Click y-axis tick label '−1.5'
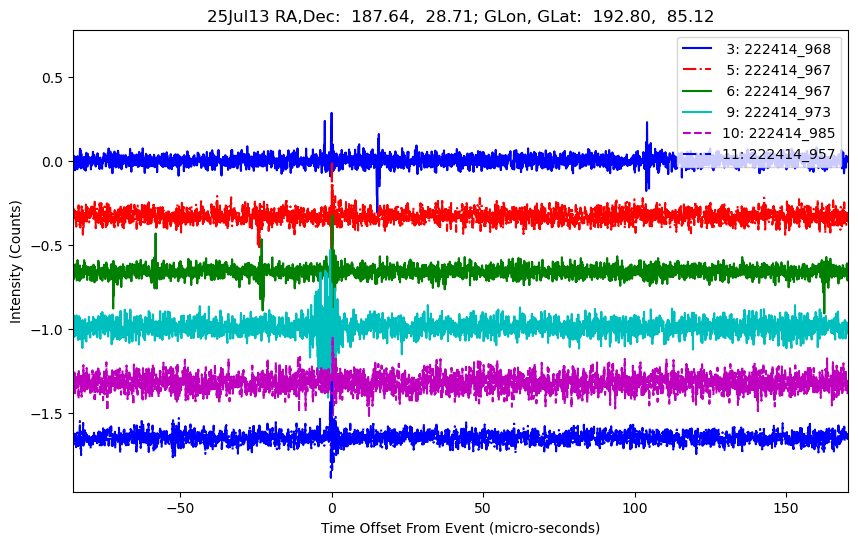 tap(48, 414)
